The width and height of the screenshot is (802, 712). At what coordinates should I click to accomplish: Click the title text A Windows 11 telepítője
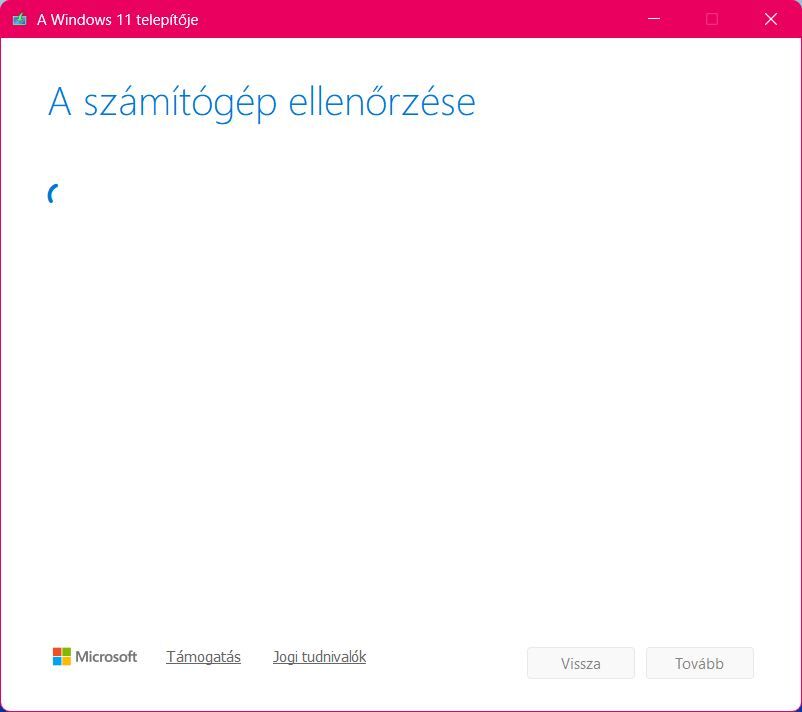(x=118, y=19)
